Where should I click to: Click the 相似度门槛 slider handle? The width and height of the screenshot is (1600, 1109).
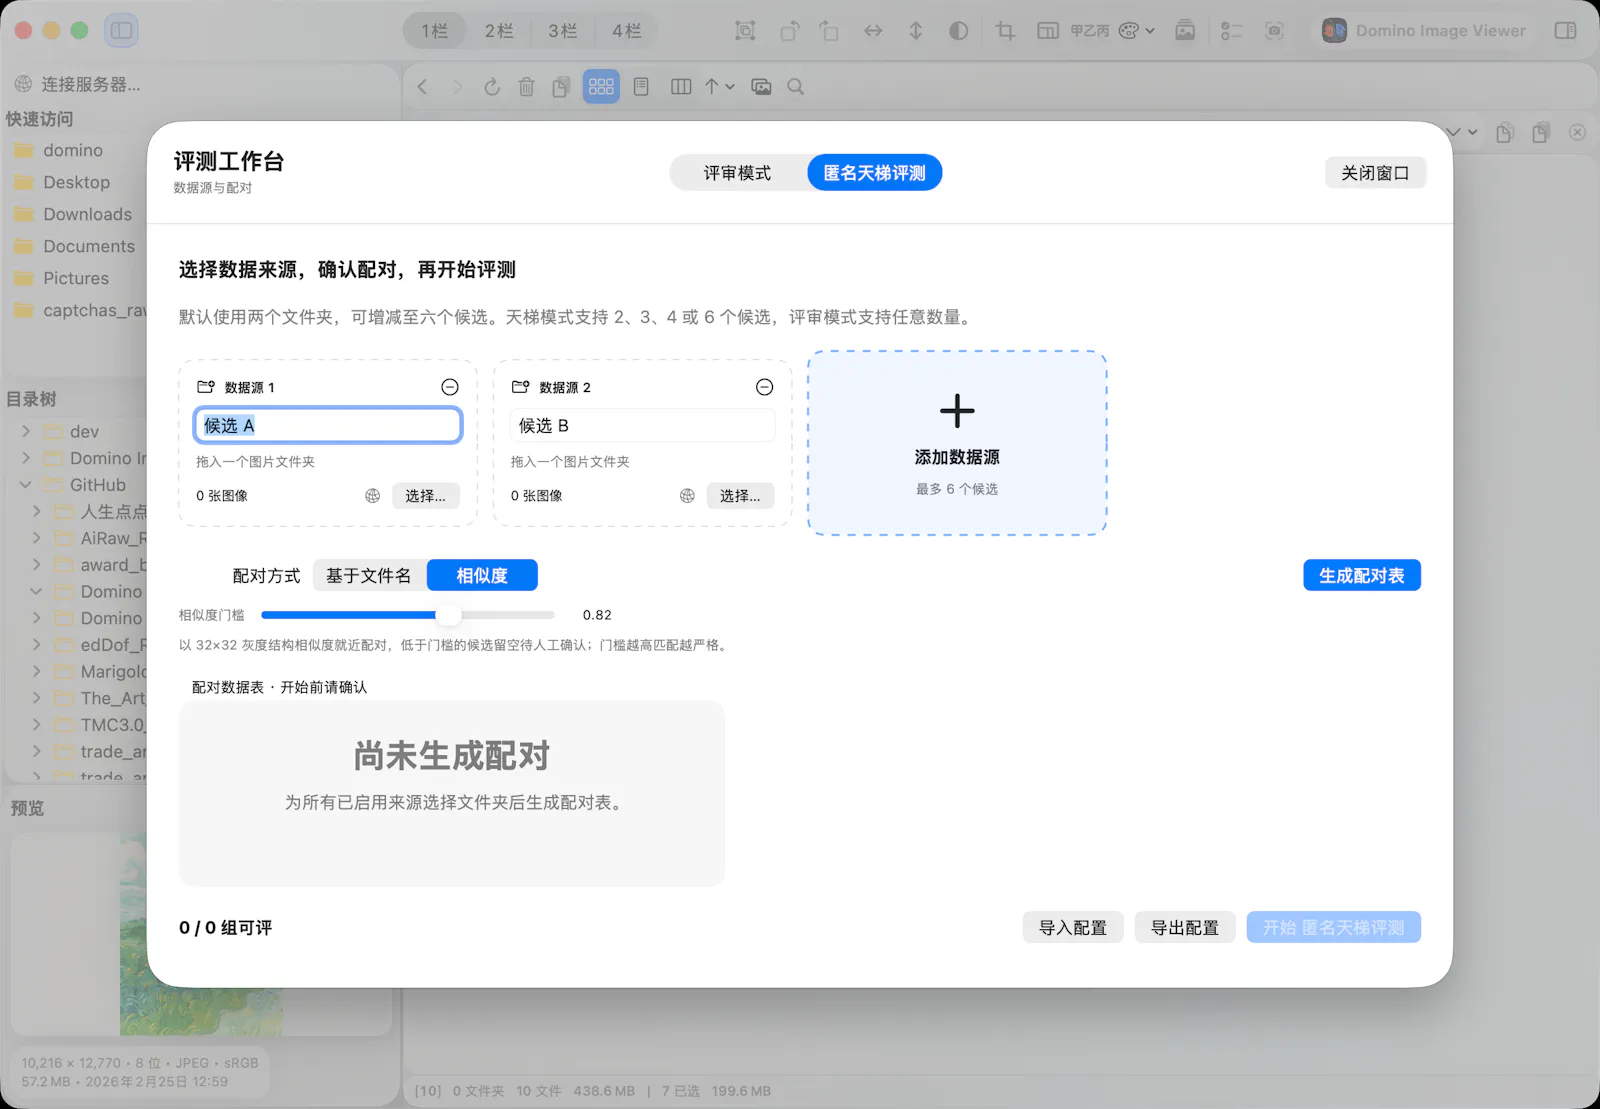(449, 615)
